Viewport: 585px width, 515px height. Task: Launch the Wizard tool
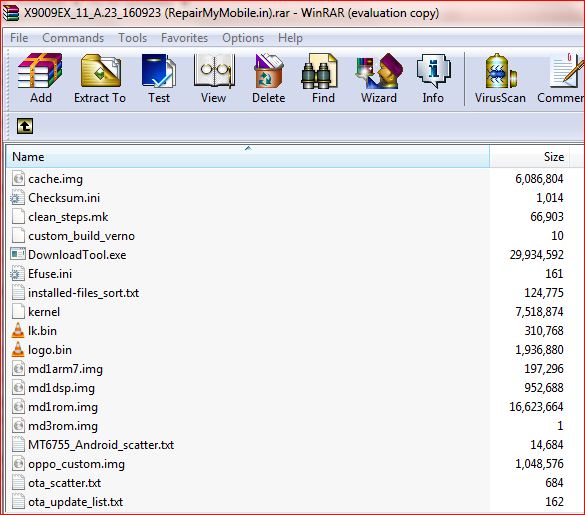click(x=379, y=78)
